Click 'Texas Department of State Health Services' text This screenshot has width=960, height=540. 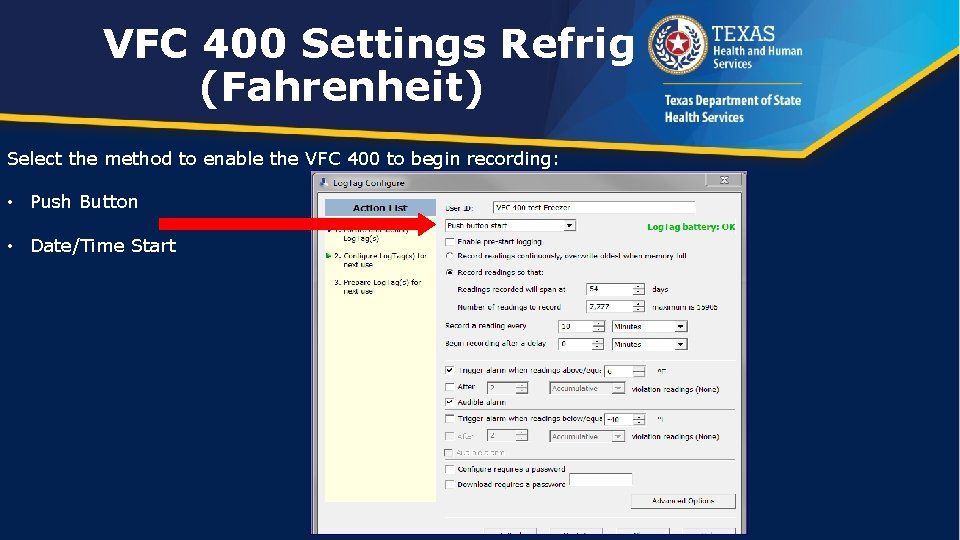(x=733, y=108)
